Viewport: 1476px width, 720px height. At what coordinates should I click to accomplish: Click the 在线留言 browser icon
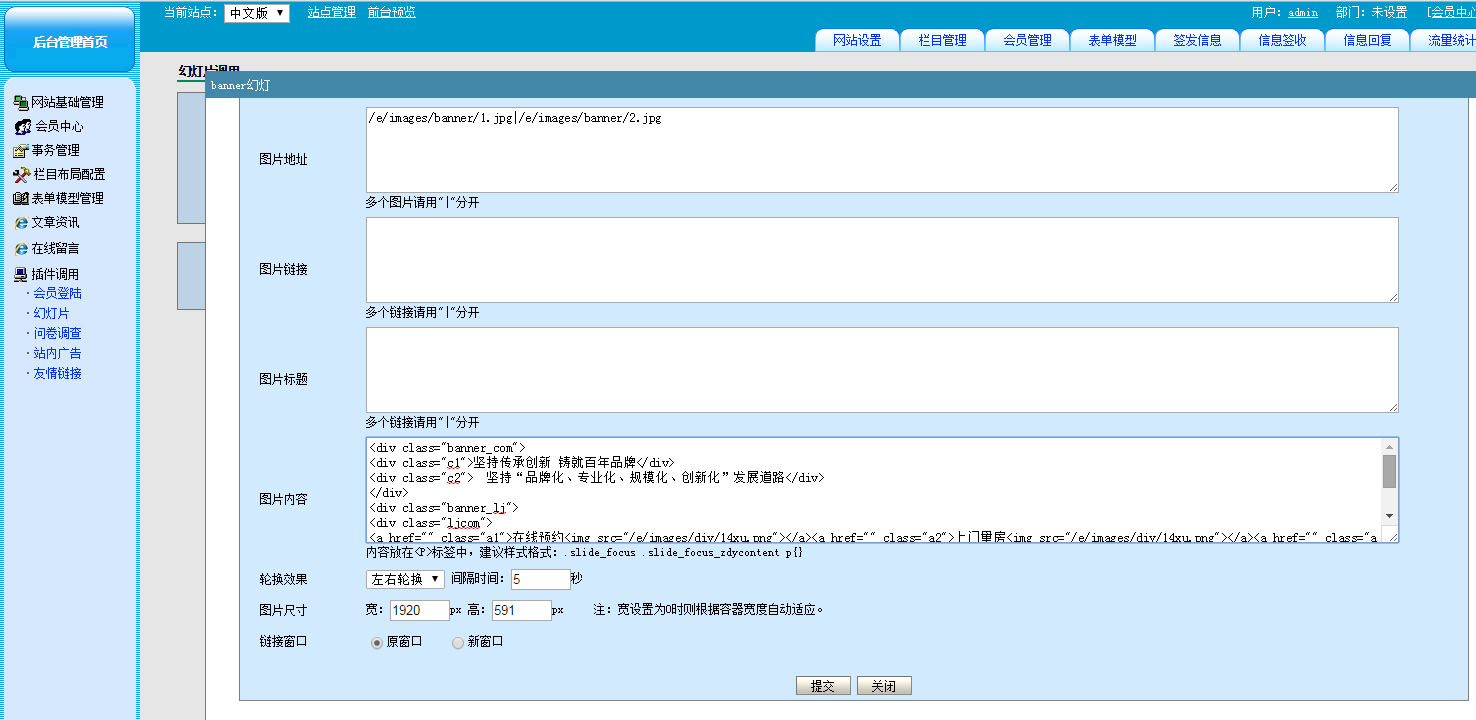click(x=21, y=248)
